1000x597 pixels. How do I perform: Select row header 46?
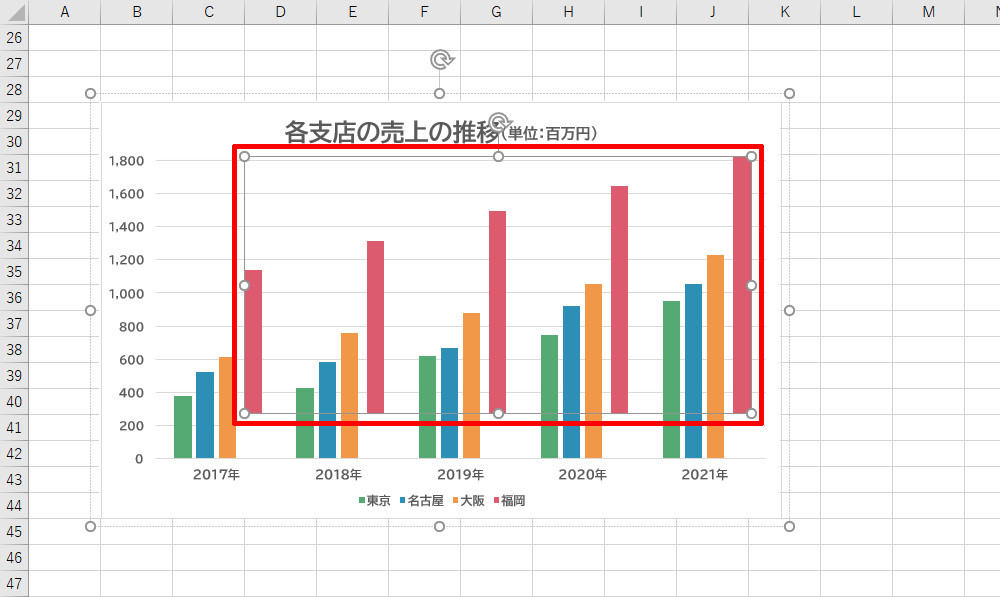click(x=14, y=557)
